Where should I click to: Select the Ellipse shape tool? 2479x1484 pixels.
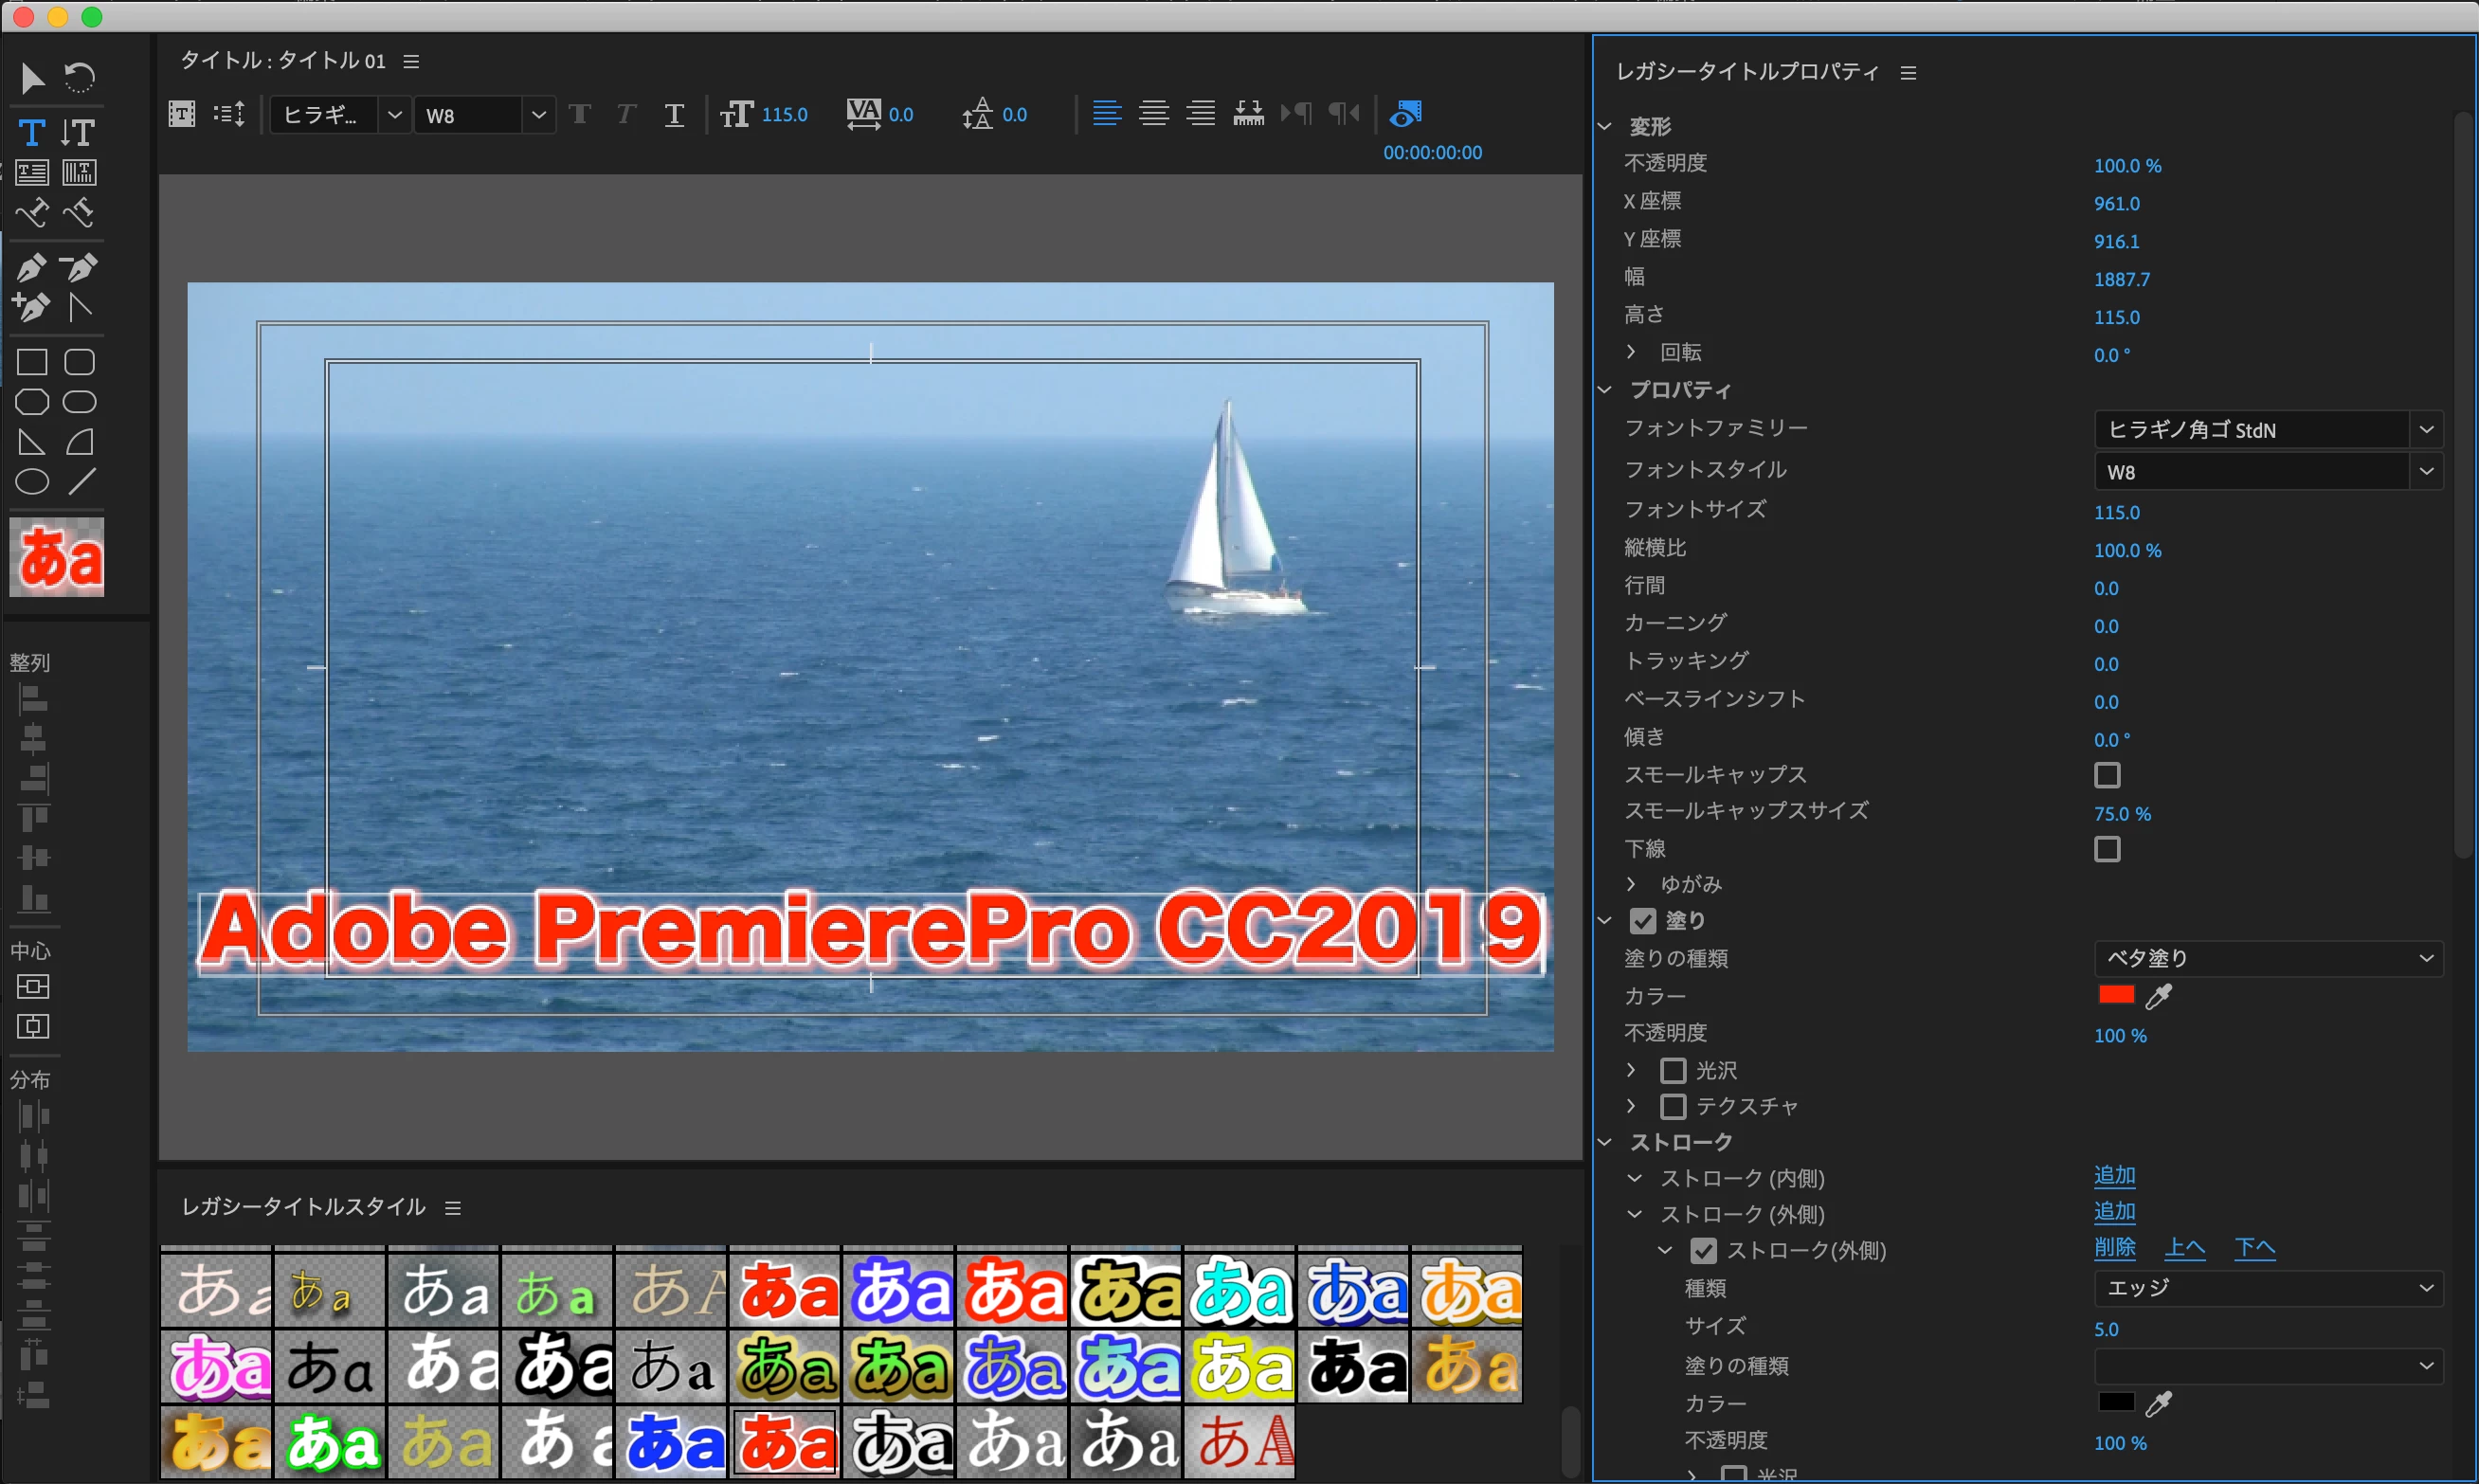pos(32,482)
